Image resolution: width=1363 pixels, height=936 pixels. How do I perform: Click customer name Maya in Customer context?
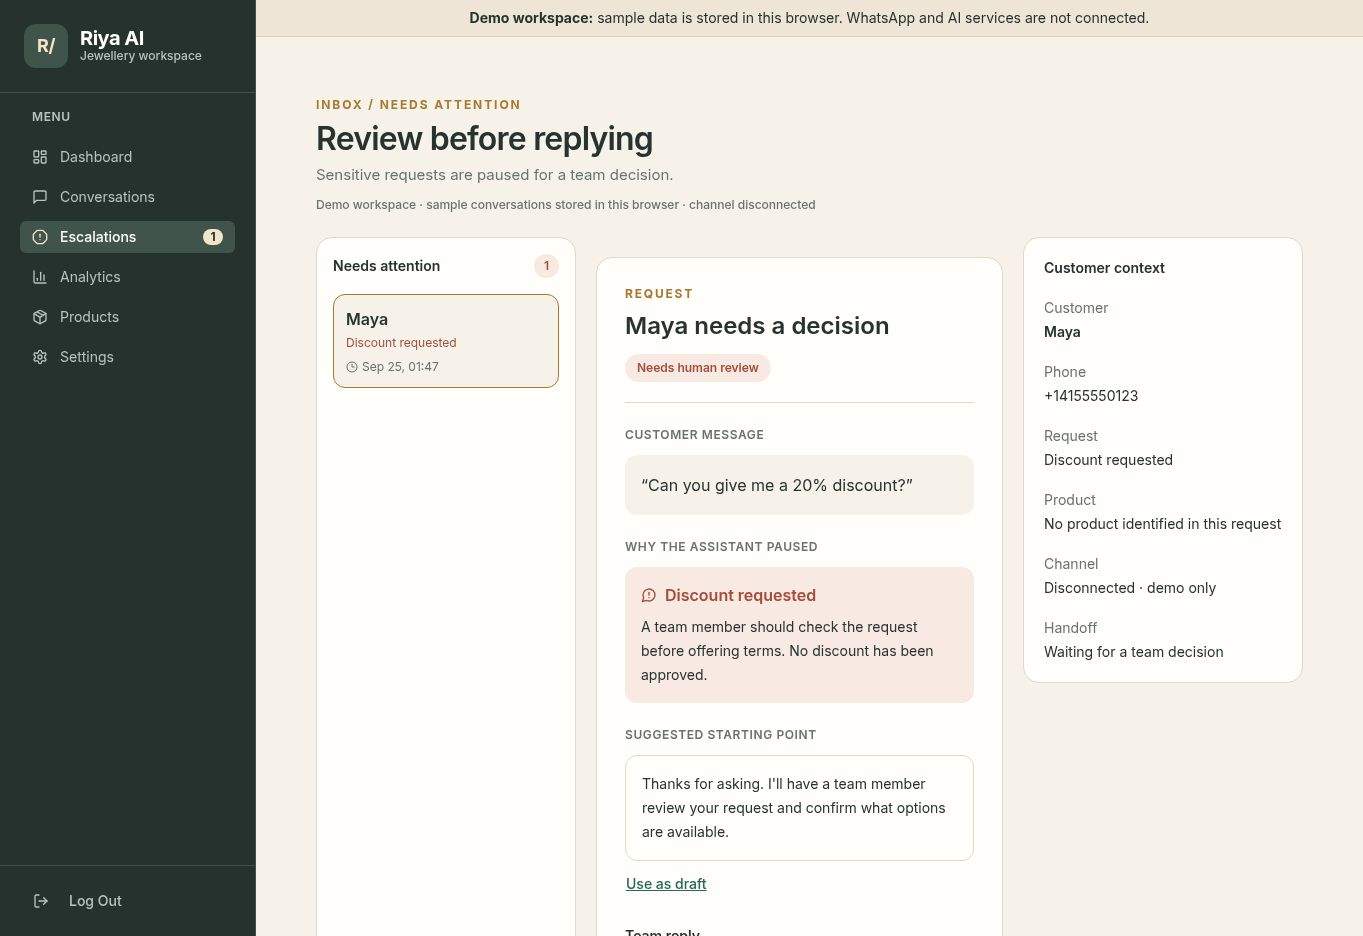[x=1062, y=332]
